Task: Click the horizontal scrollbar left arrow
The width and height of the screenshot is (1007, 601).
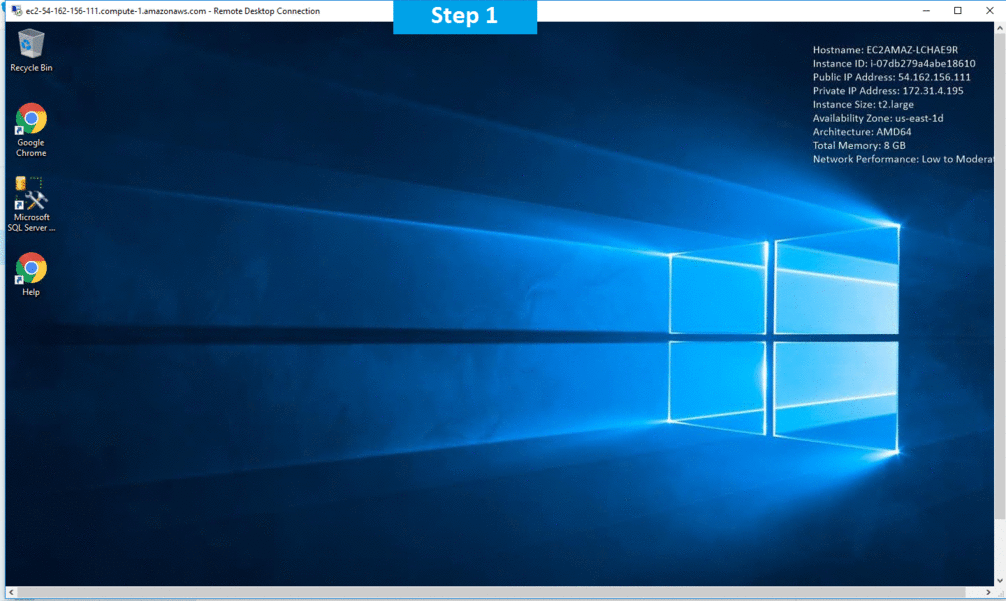Action: [x=11, y=593]
